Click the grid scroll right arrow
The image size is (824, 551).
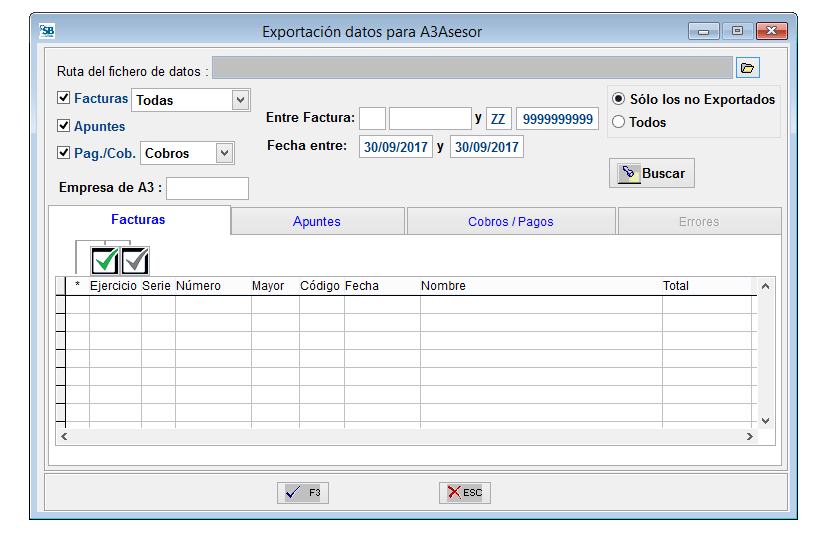click(x=750, y=436)
